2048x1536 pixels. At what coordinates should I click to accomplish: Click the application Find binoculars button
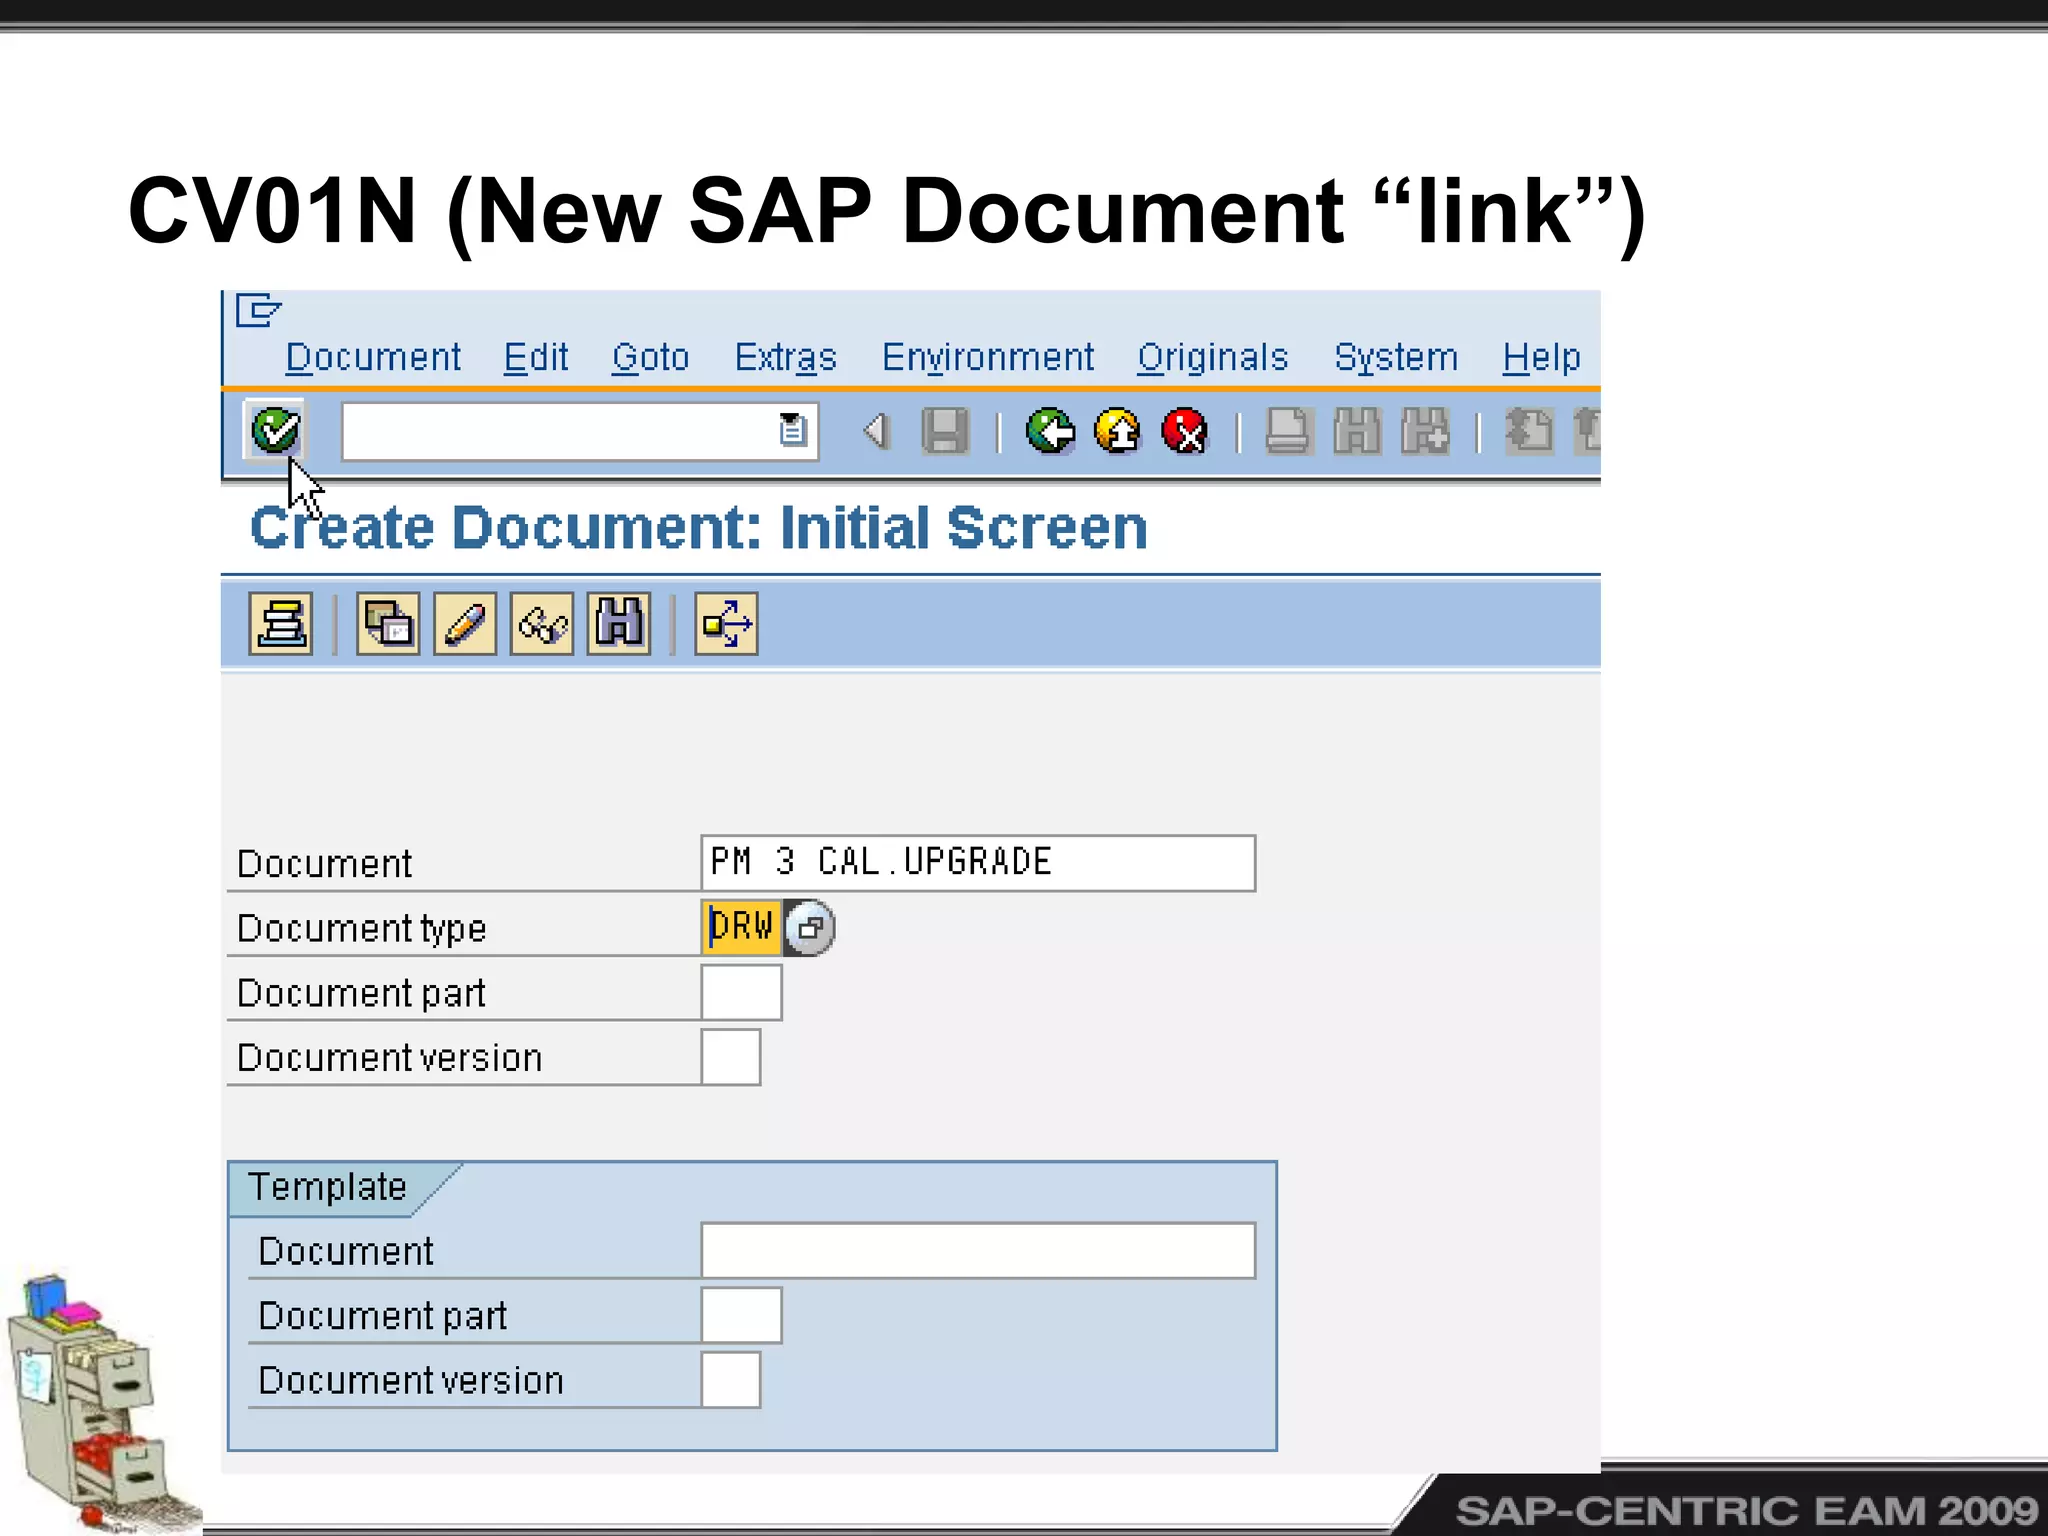tap(619, 624)
